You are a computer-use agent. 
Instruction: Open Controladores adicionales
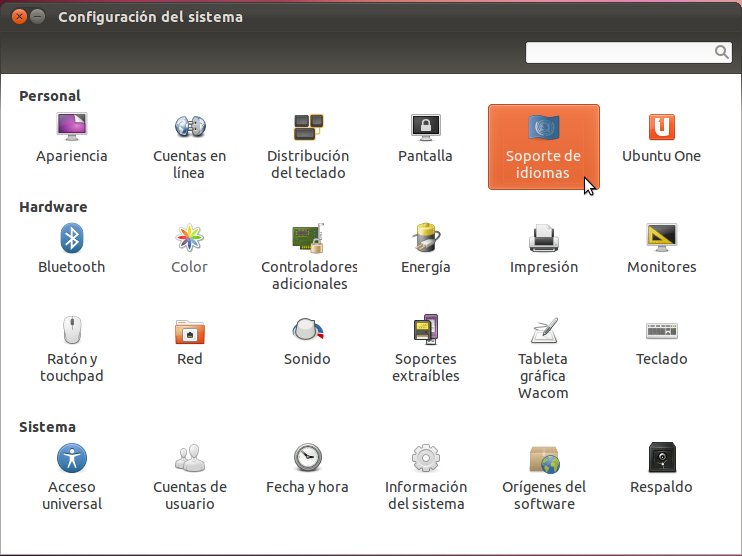click(x=309, y=257)
